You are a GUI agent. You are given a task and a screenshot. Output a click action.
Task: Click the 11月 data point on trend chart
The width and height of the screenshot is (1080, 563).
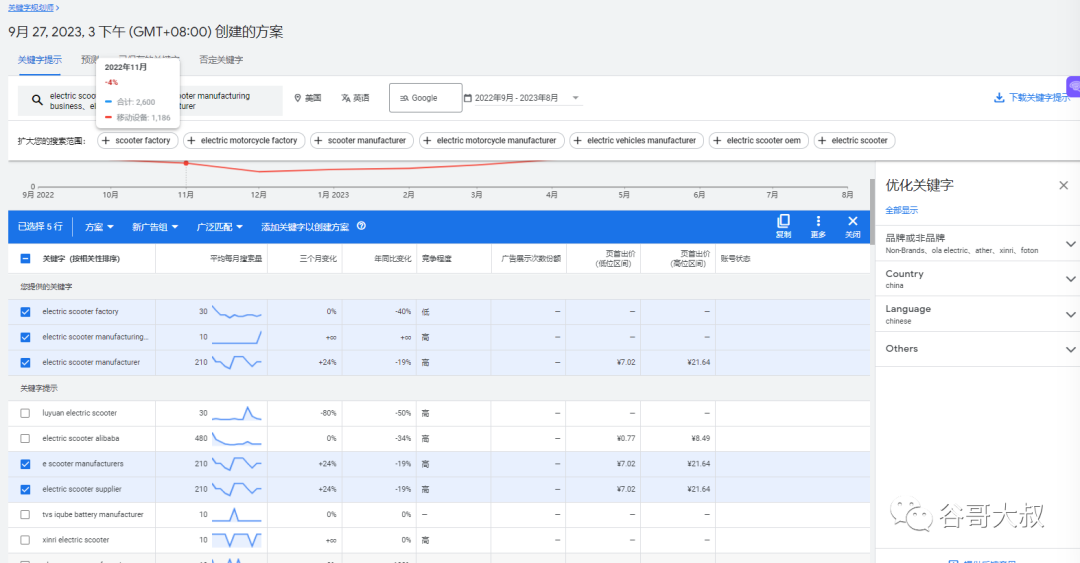[186, 163]
